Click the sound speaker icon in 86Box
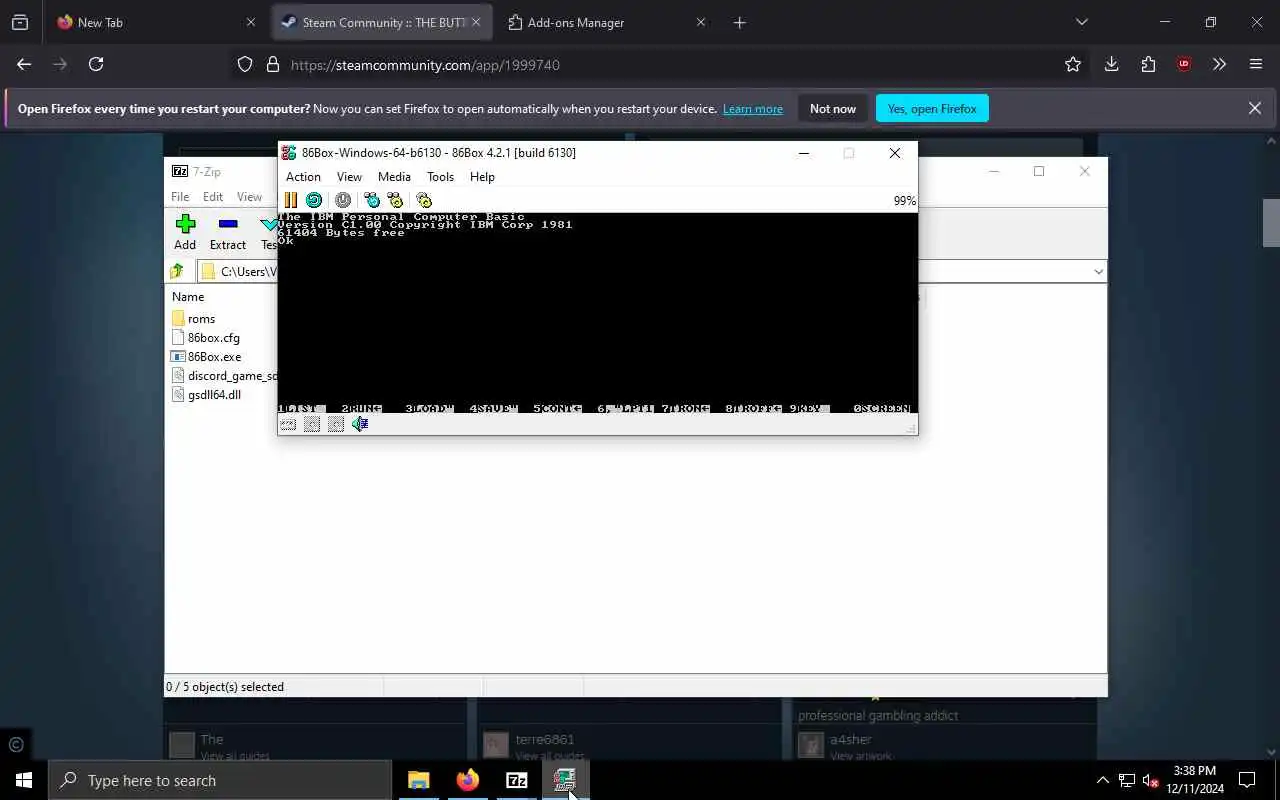This screenshot has width=1280, height=800. (360, 424)
